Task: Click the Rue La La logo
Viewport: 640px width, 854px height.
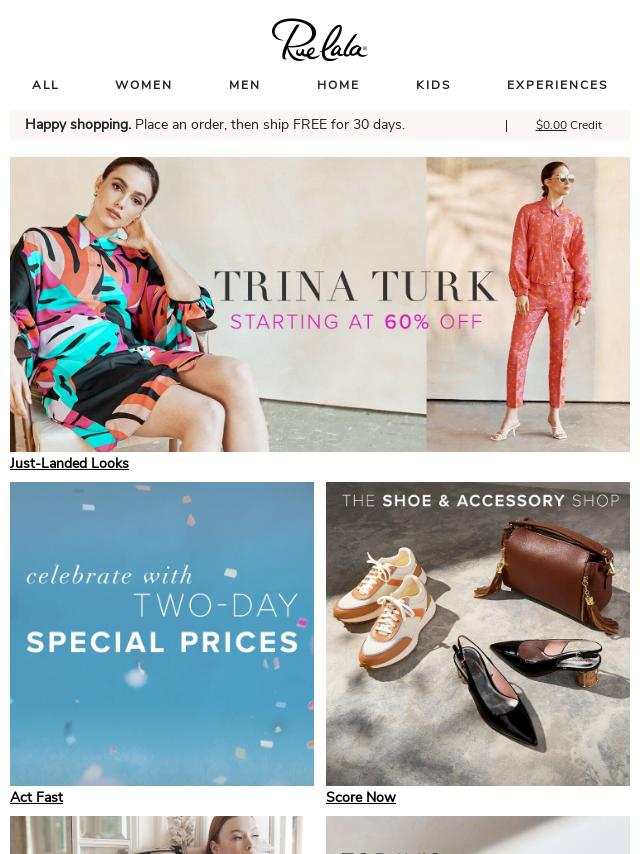Action: [319, 39]
